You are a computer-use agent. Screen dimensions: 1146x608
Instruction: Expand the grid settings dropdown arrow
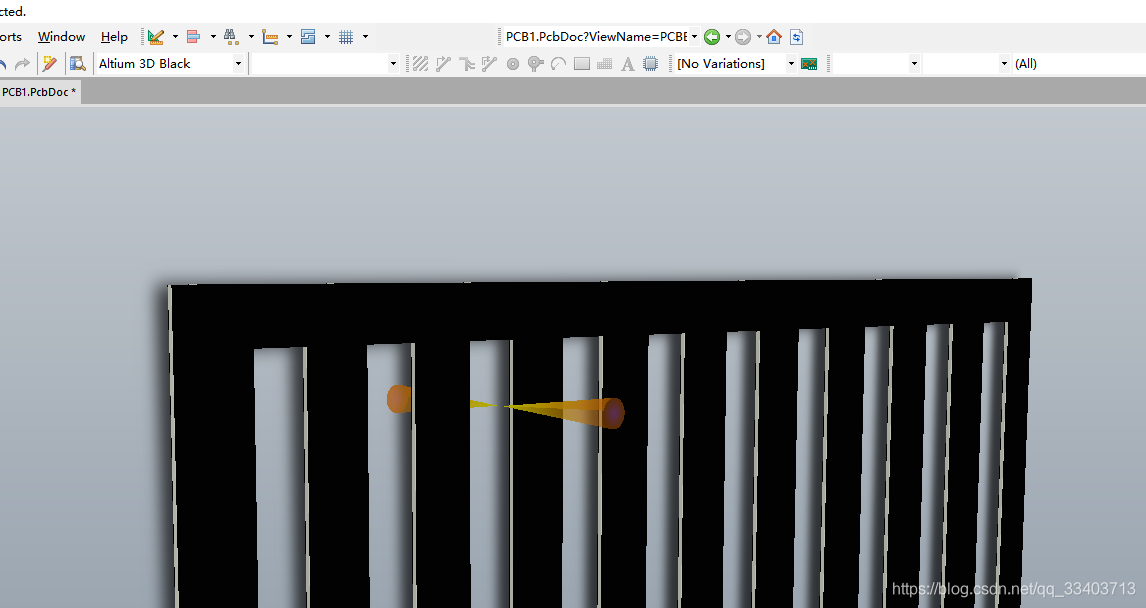pyautogui.click(x=365, y=37)
